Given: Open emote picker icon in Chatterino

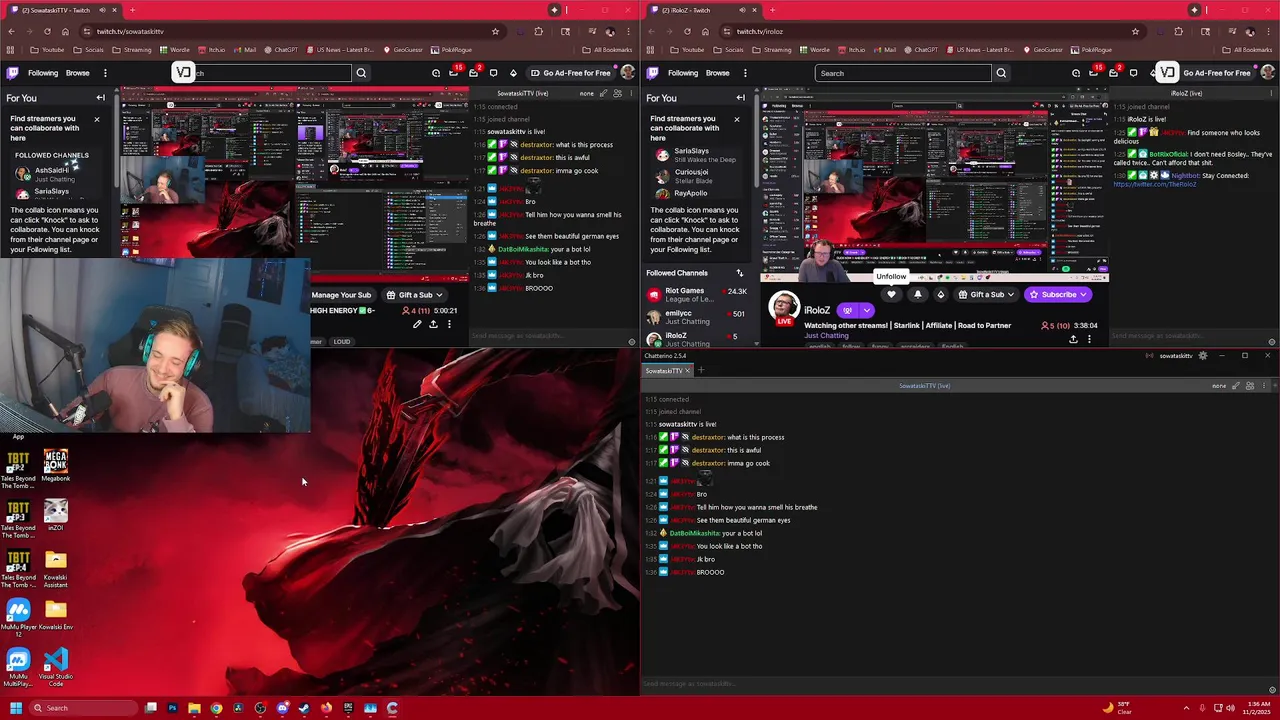Looking at the screenshot, I should pyautogui.click(x=1272, y=689).
